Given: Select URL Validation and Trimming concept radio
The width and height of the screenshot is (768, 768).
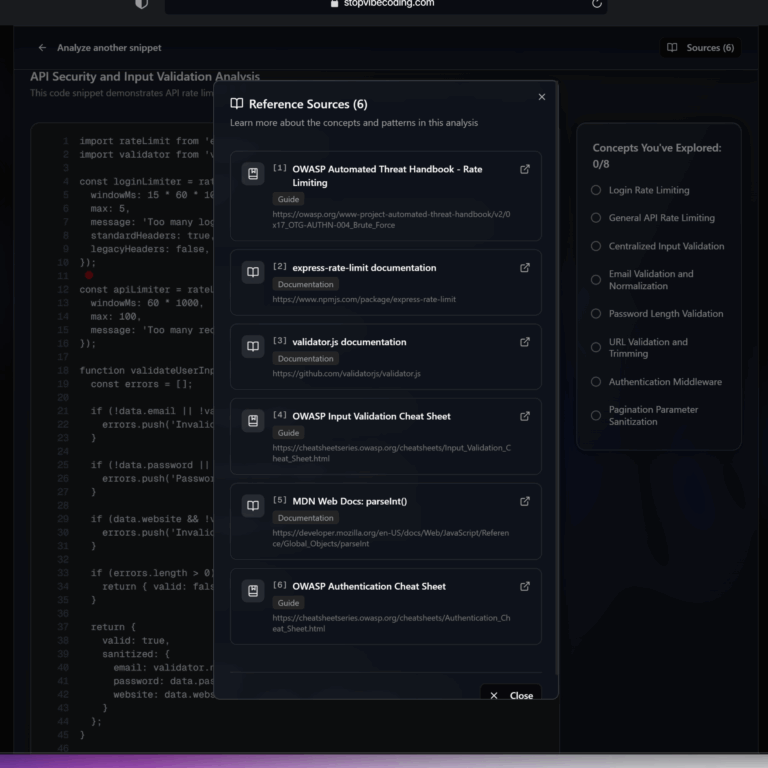Looking at the screenshot, I should click(x=596, y=347).
